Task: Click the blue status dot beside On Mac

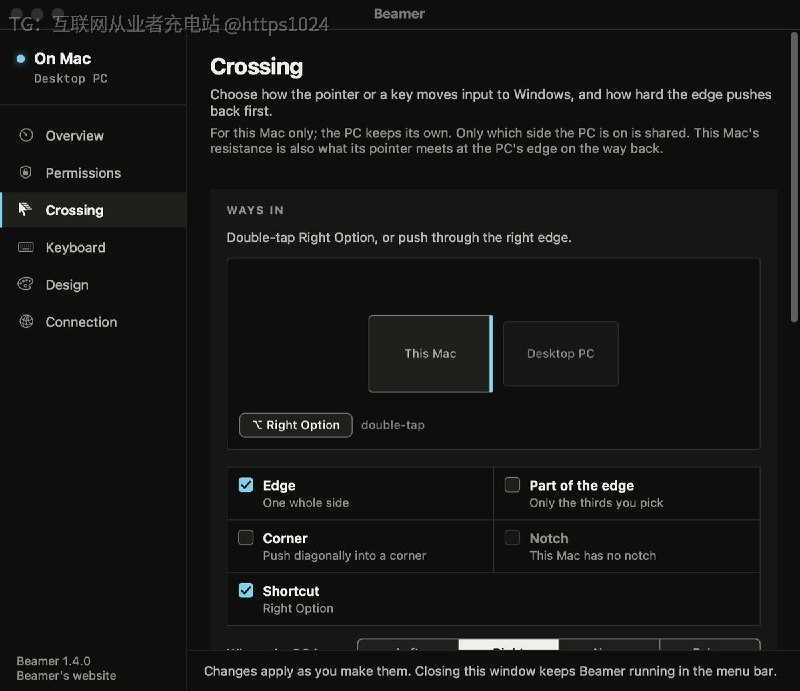Action: point(21,59)
